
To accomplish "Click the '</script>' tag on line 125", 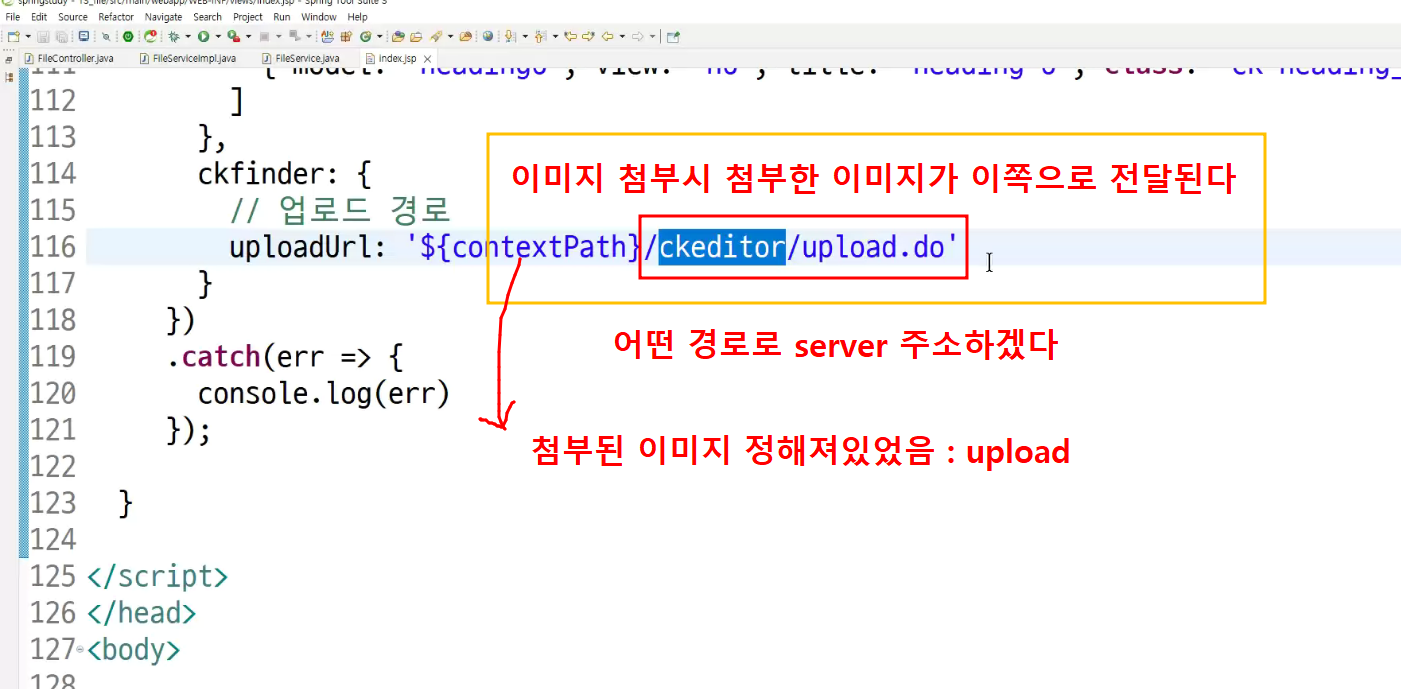I will [x=158, y=577].
